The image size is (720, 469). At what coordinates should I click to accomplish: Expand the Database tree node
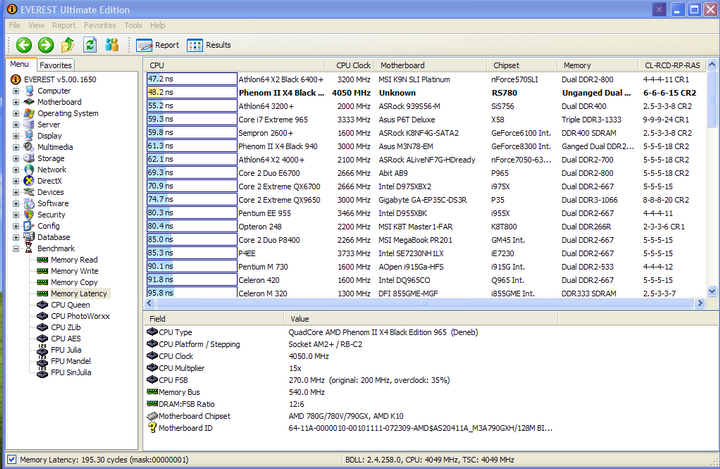point(16,237)
